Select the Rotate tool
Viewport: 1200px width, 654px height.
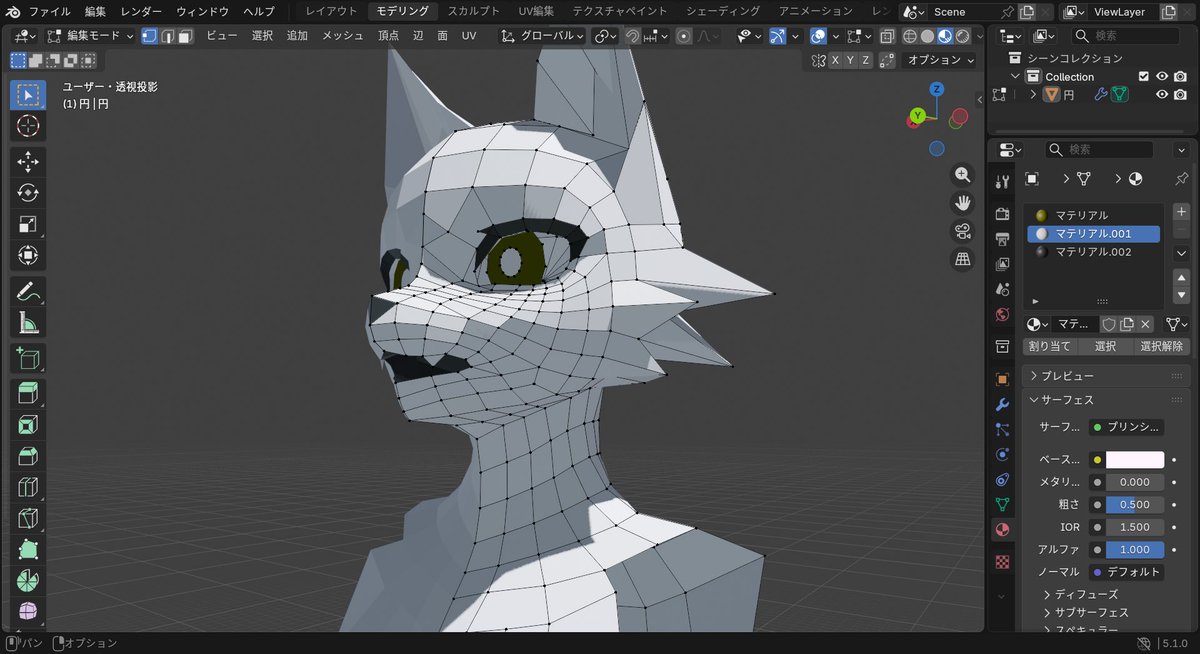(x=28, y=193)
